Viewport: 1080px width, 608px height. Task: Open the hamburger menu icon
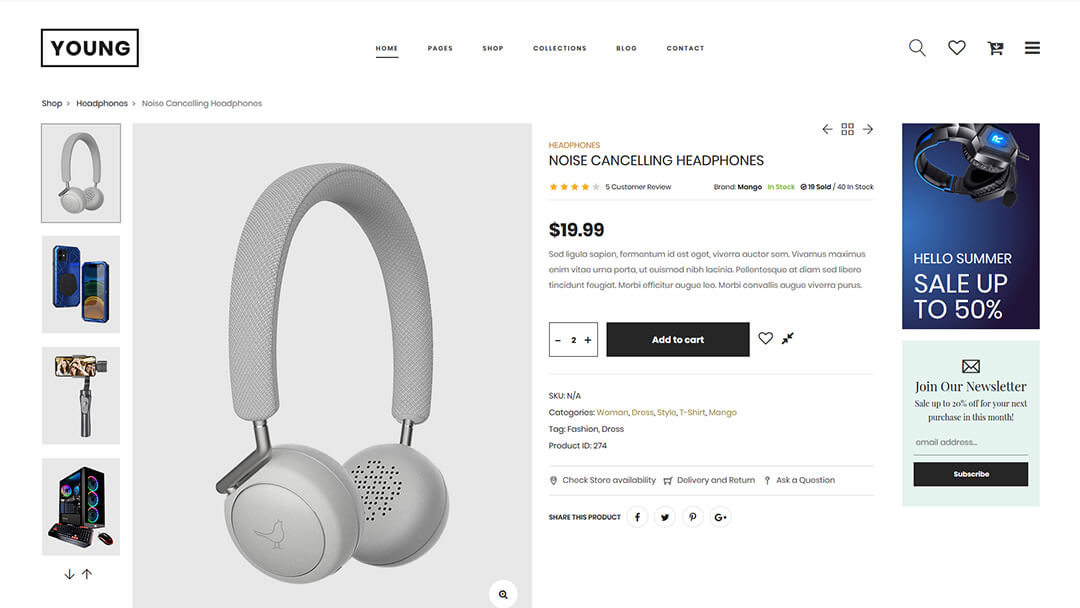(x=1032, y=48)
